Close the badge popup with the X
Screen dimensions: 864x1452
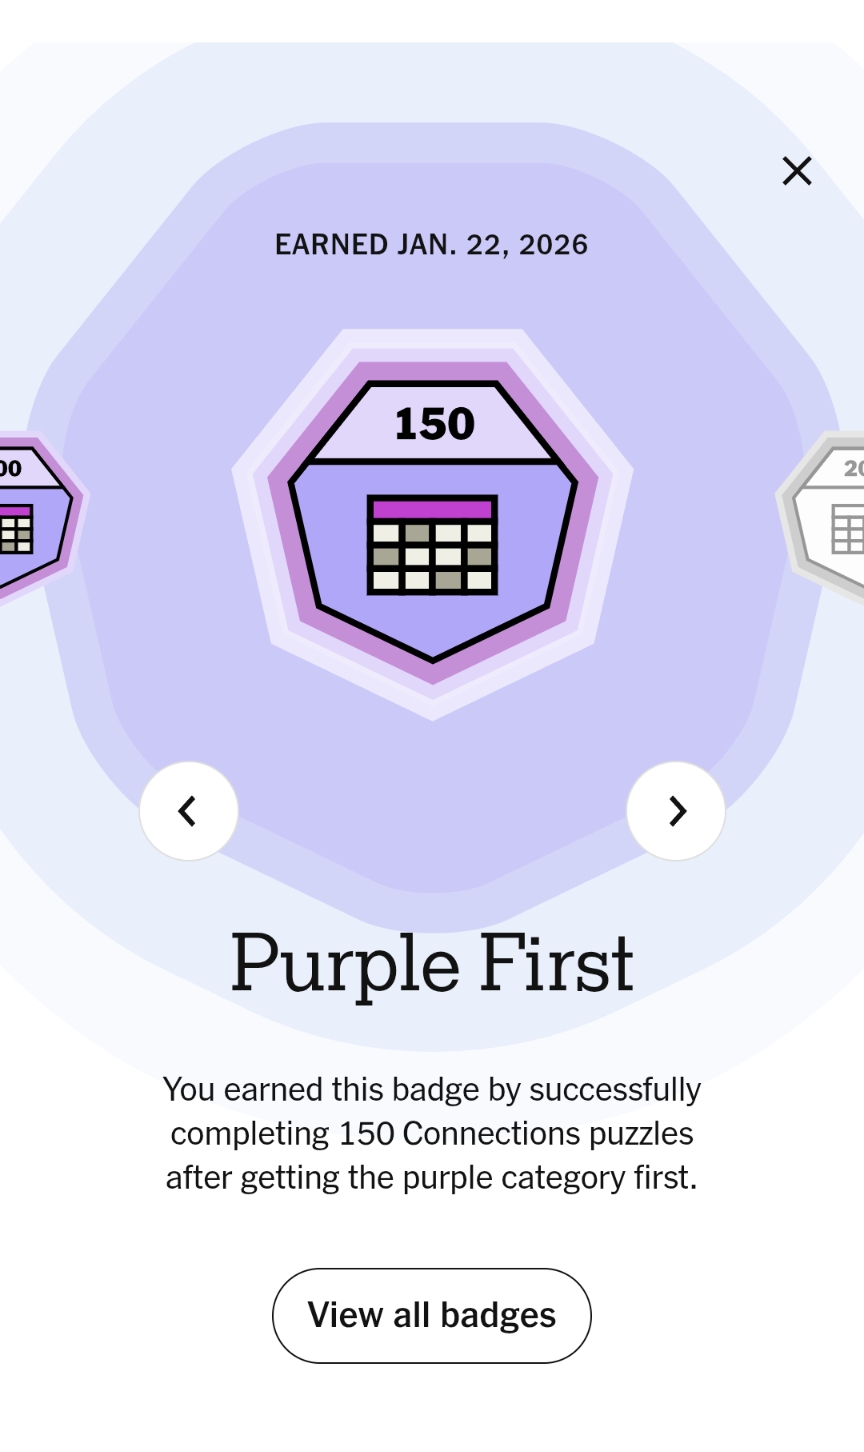797,171
